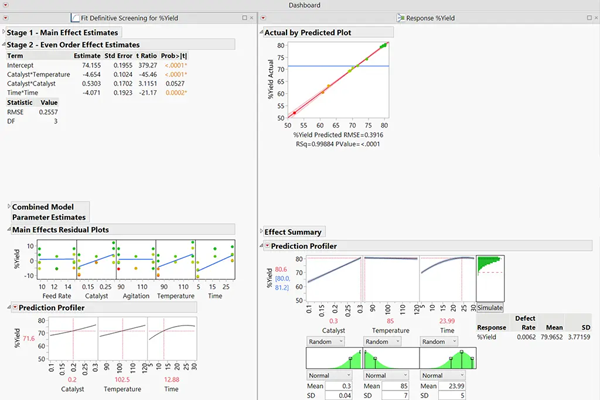Viewport: 600px width, 400px height.
Task: Open the Random dropdown for Time
Action: pyautogui.click(x=443, y=340)
